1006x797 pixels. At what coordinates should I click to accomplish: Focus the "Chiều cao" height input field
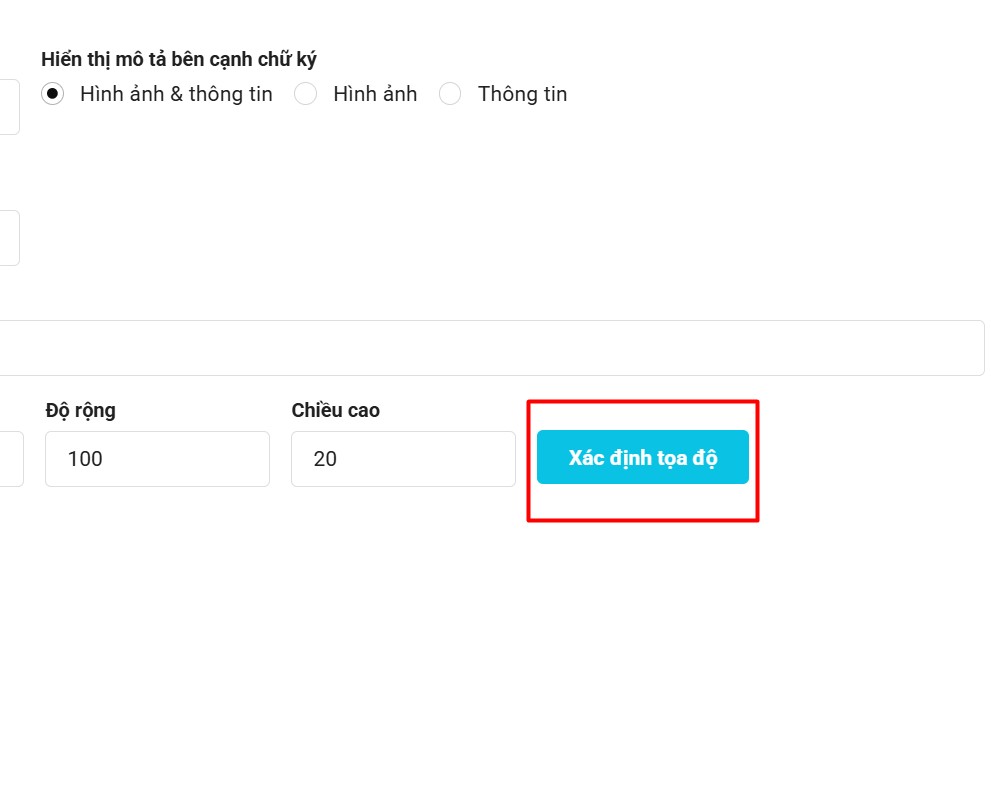[x=403, y=459]
